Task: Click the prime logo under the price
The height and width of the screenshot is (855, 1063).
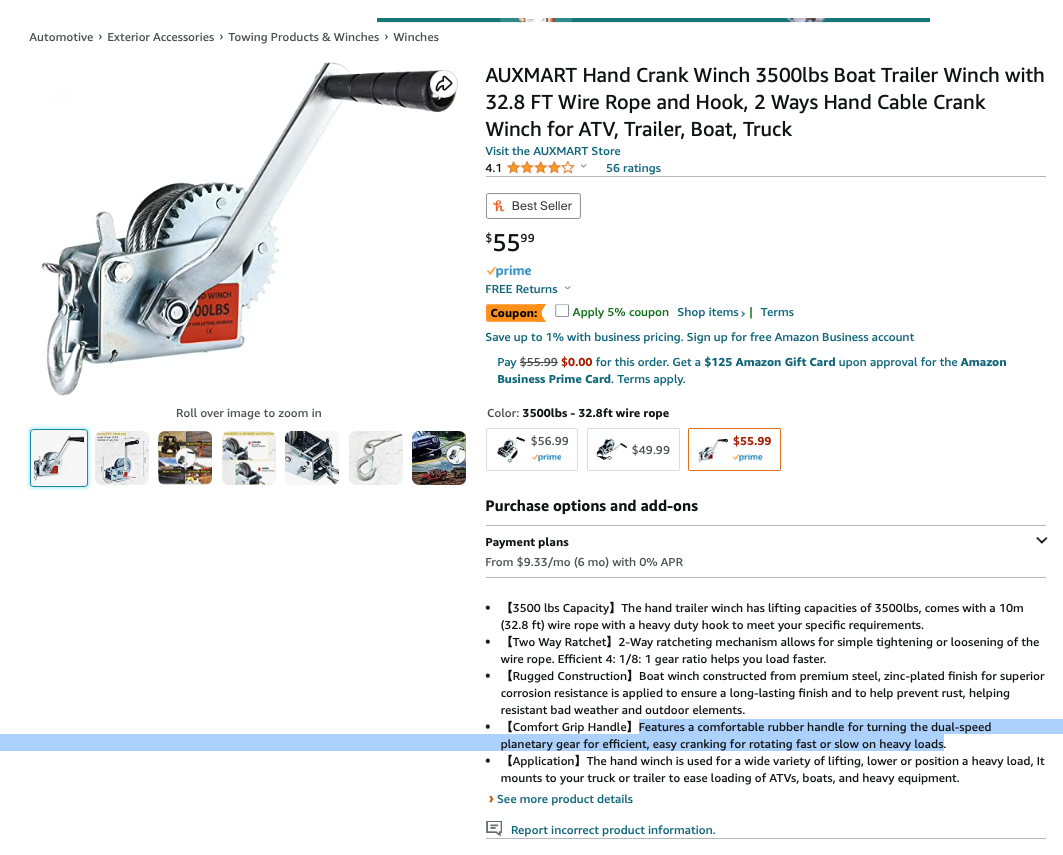Action: point(508,271)
